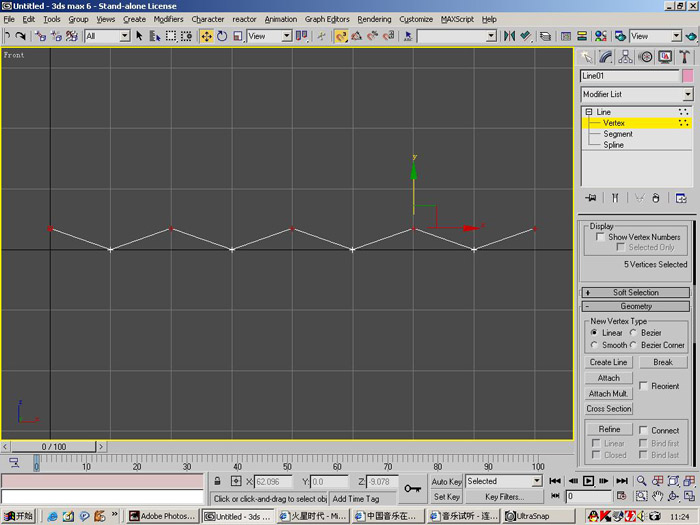The width and height of the screenshot is (700, 525).
Task: Collapse the Line tree in stack
Action: point(589,112)
